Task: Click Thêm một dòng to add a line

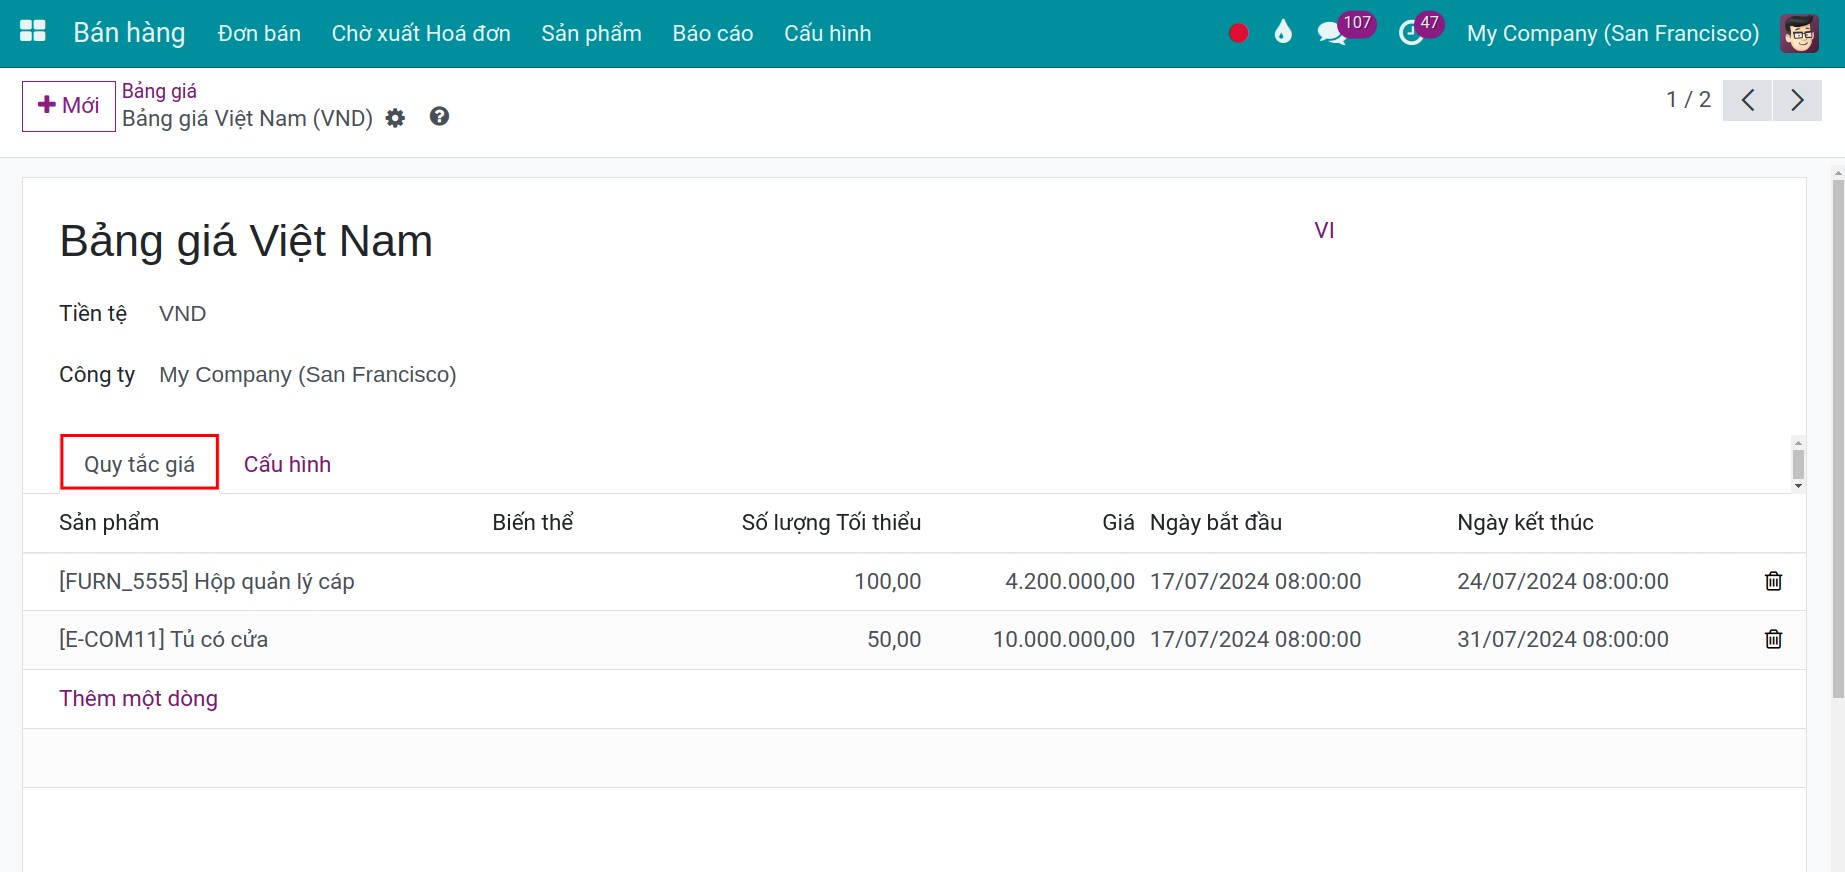Action: click(x=138, y=698)
